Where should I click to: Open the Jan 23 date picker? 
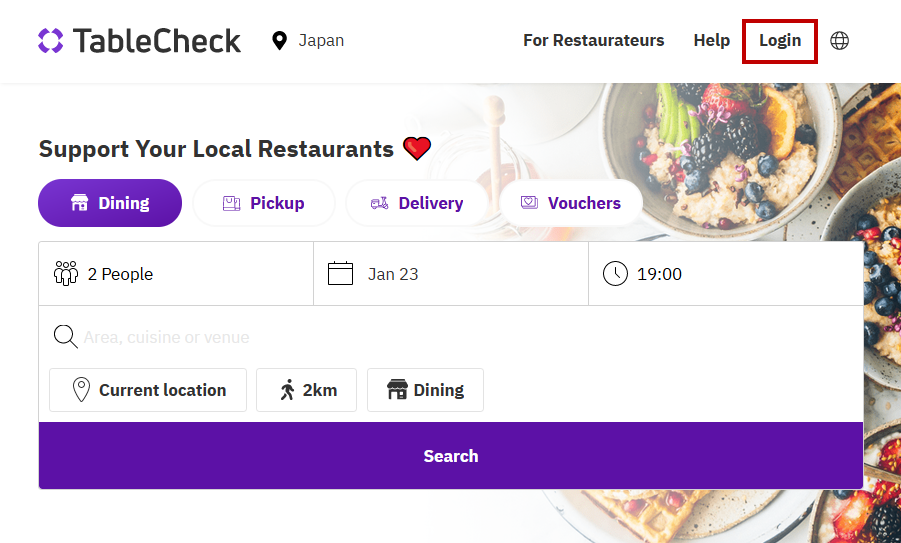pos(450,274)
